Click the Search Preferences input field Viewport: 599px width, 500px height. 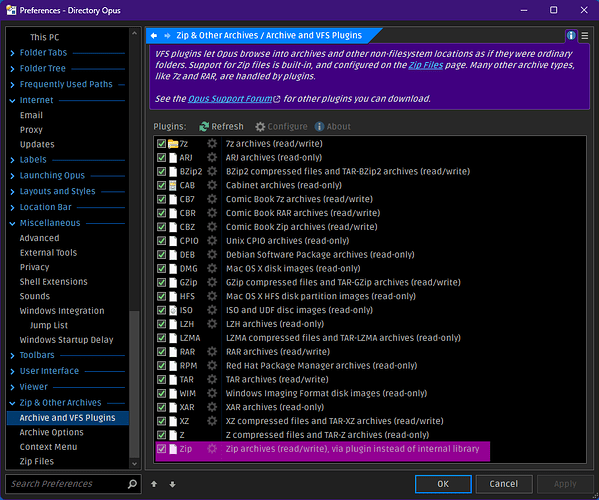pos(67,484)
